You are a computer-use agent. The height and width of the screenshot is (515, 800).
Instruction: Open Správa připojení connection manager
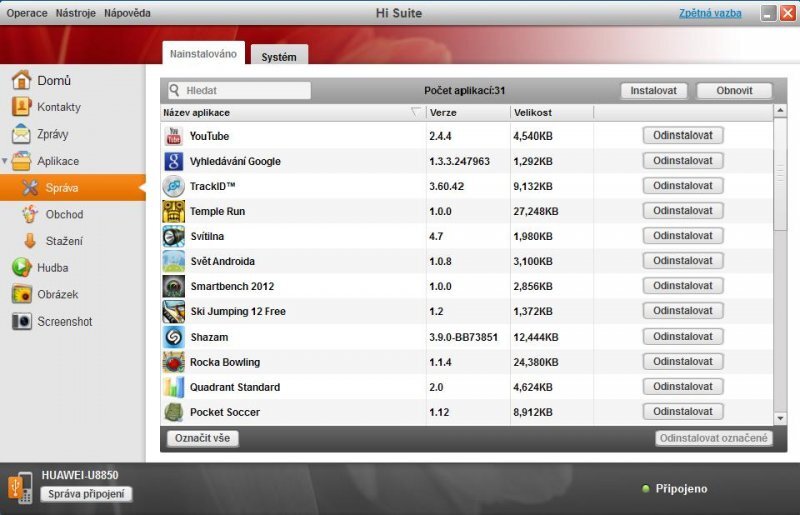(x=86, y=494)
